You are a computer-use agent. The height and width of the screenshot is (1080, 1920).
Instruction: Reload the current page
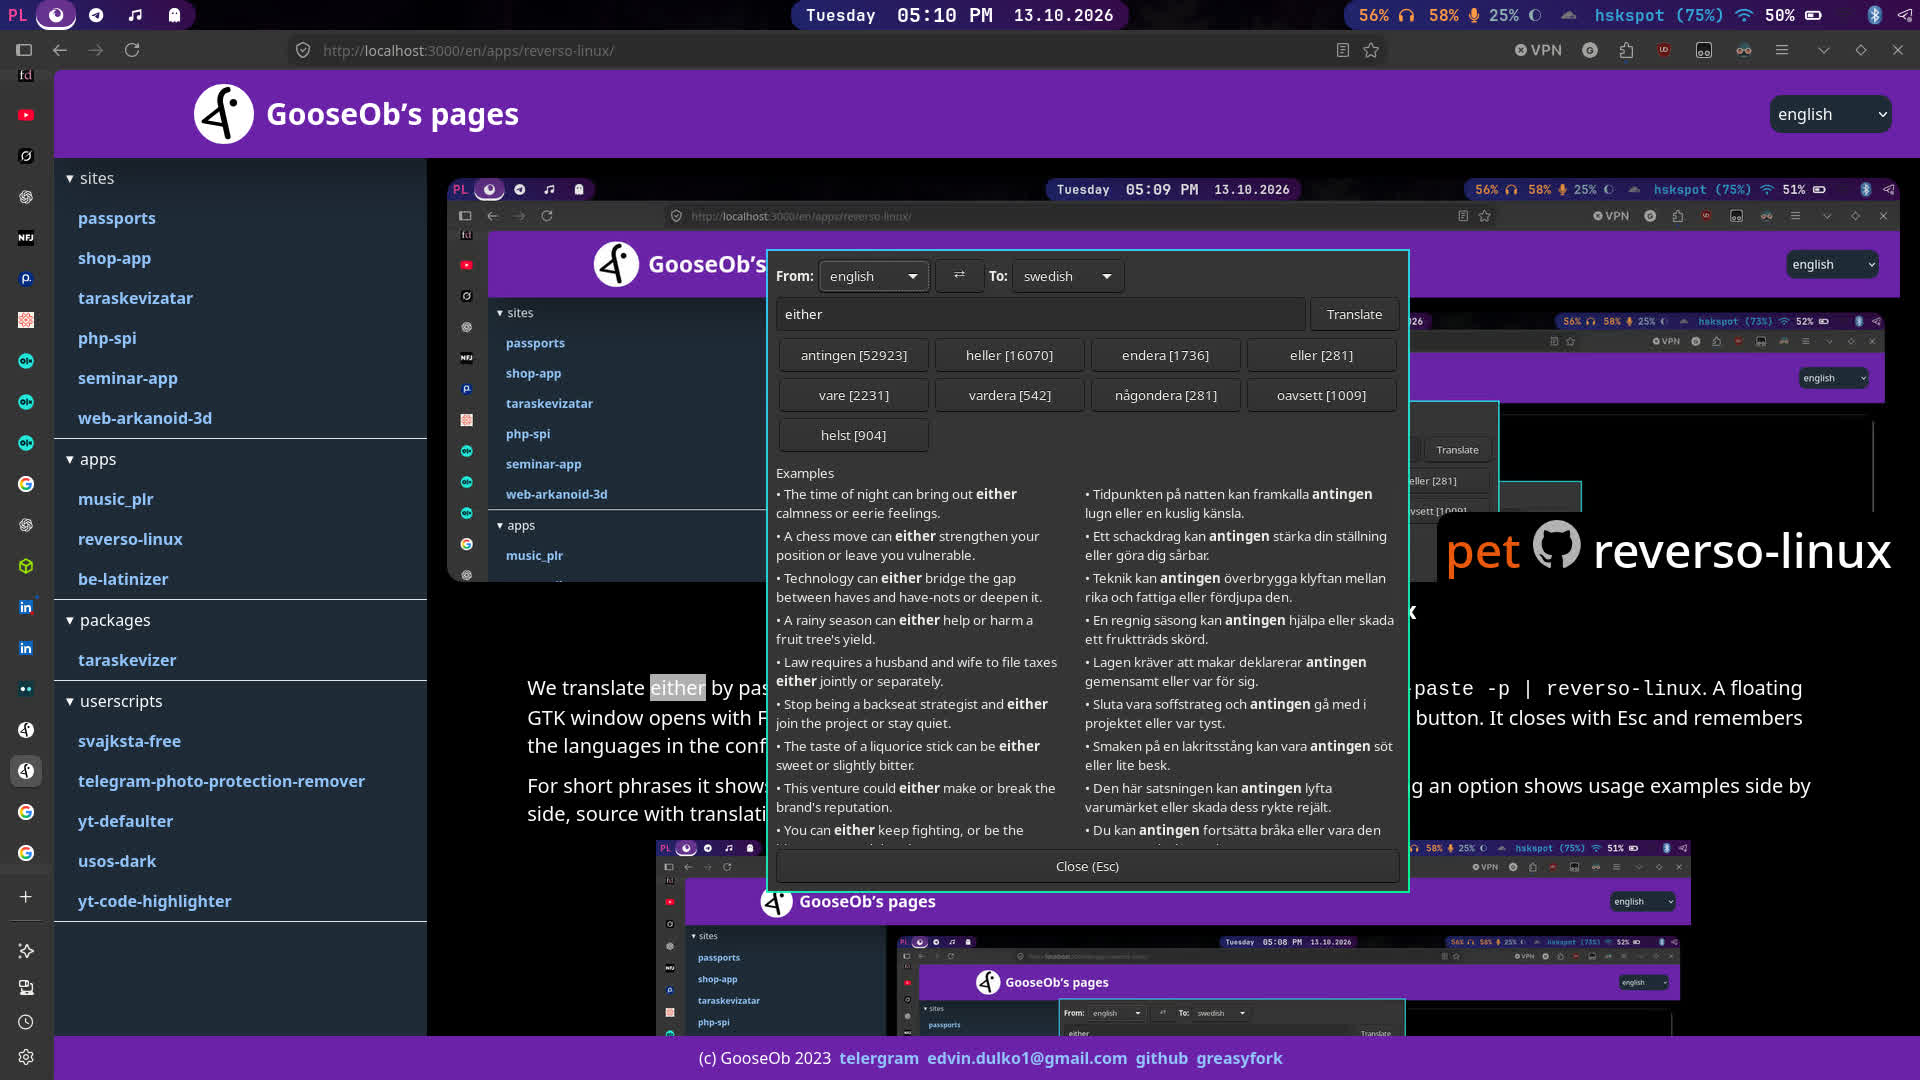132,50
